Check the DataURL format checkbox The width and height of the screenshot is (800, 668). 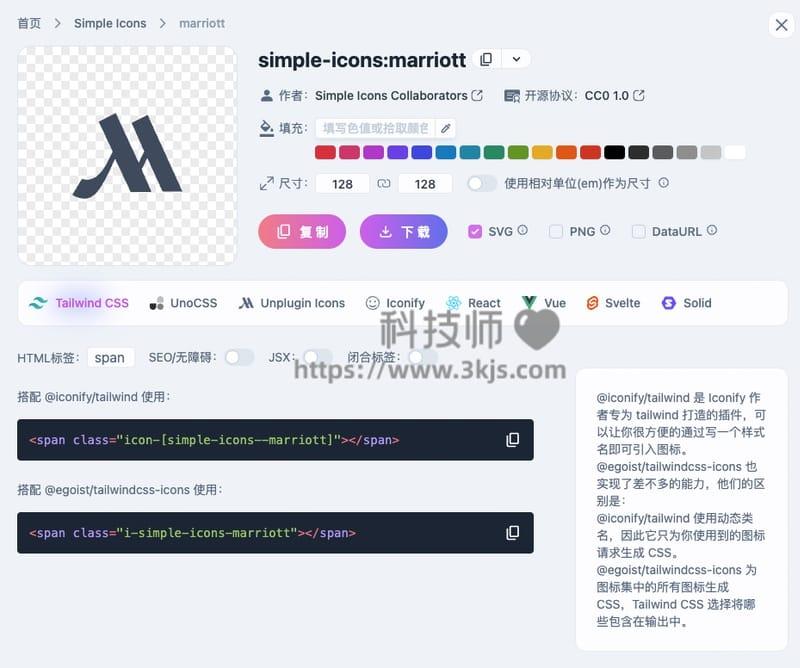[638, 232]
